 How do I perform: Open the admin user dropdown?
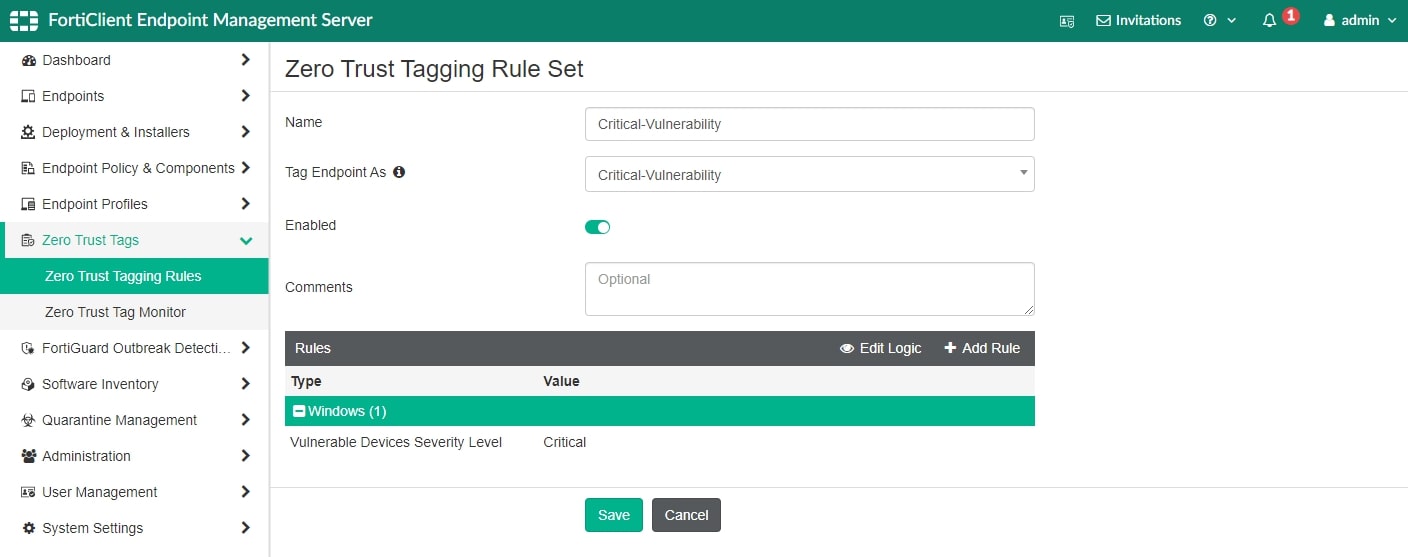[1359, 20]
